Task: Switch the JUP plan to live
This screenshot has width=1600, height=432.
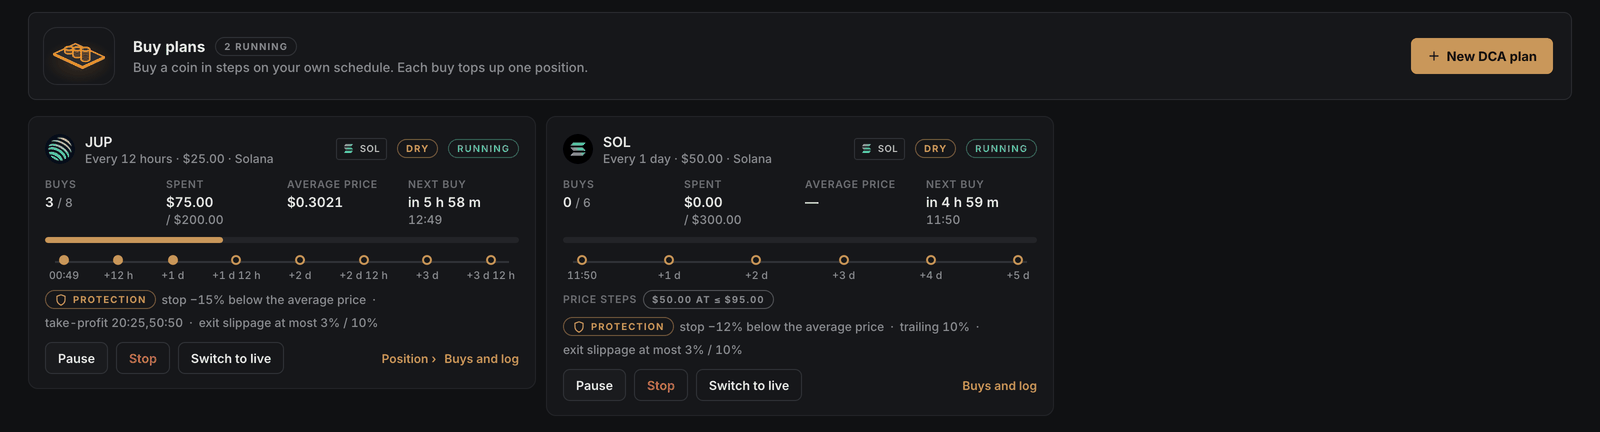Action: point(231,358)
